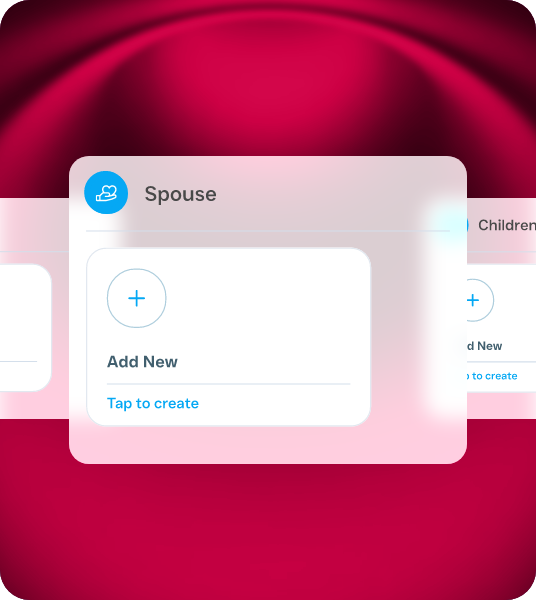Click the partial blue icon beside Children
This screenshot has width=536, height=600.
(468, 225)
